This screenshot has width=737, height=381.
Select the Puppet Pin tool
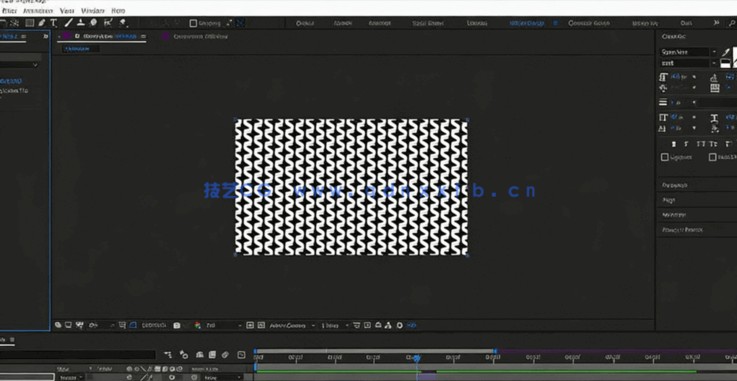coord(123,23)
